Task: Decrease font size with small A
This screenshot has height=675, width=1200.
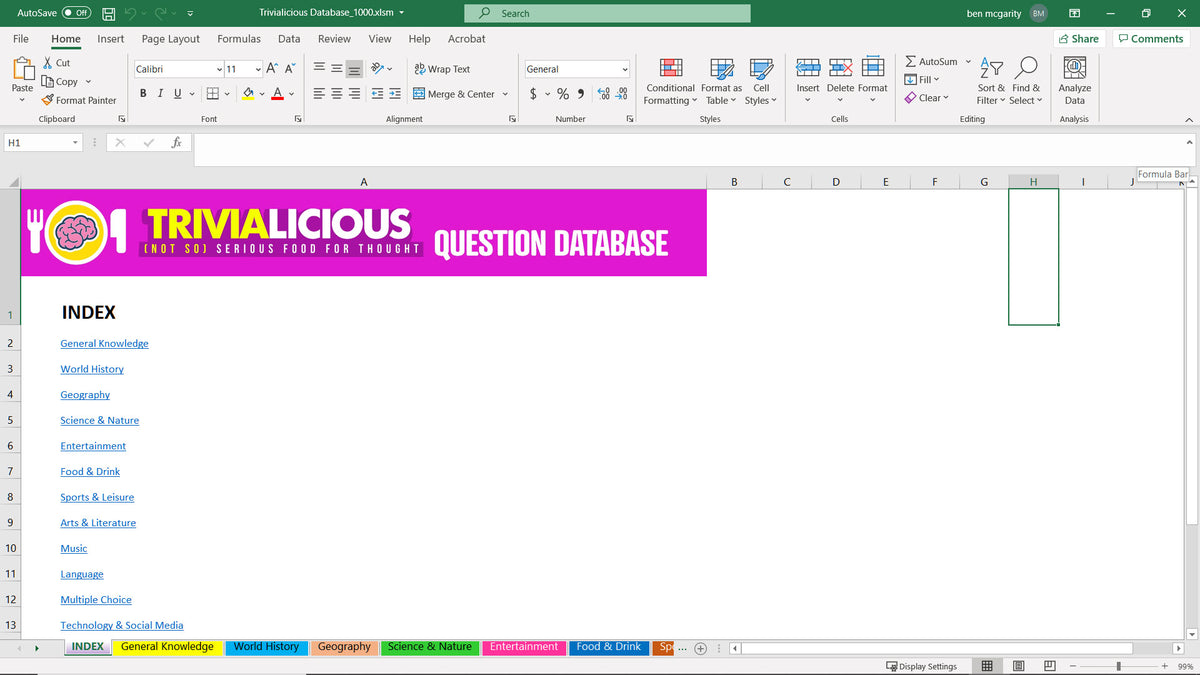Action: (x=290, y=68)
